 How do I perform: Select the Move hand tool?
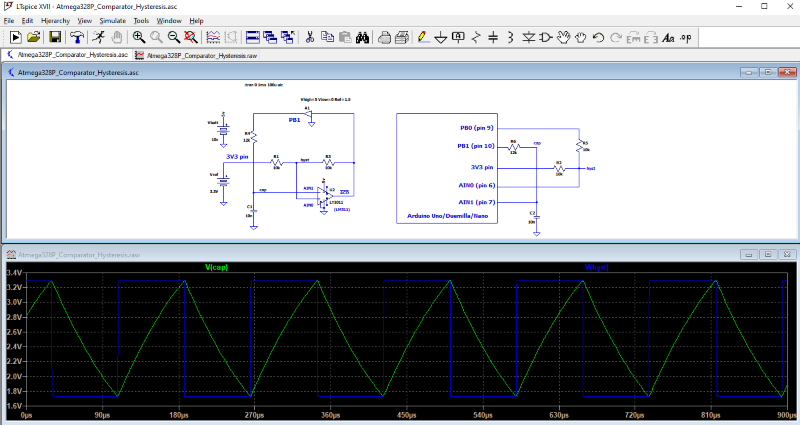pyautogui.click(x=563, y=37)
